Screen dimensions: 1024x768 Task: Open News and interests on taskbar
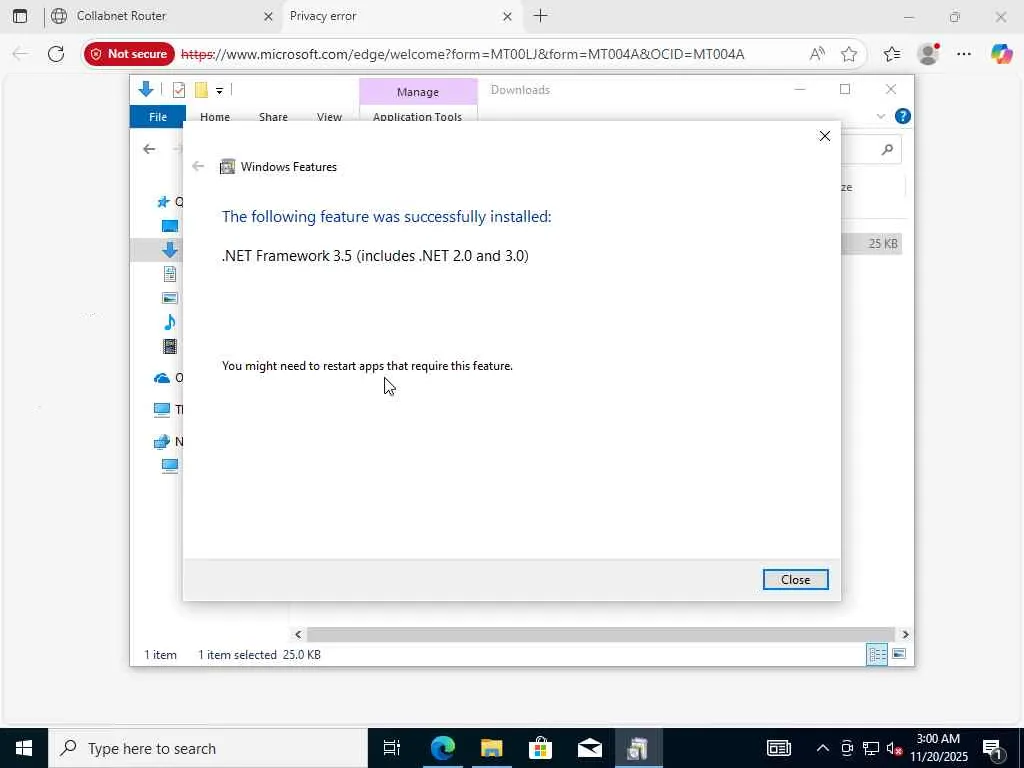pos(778,748)
